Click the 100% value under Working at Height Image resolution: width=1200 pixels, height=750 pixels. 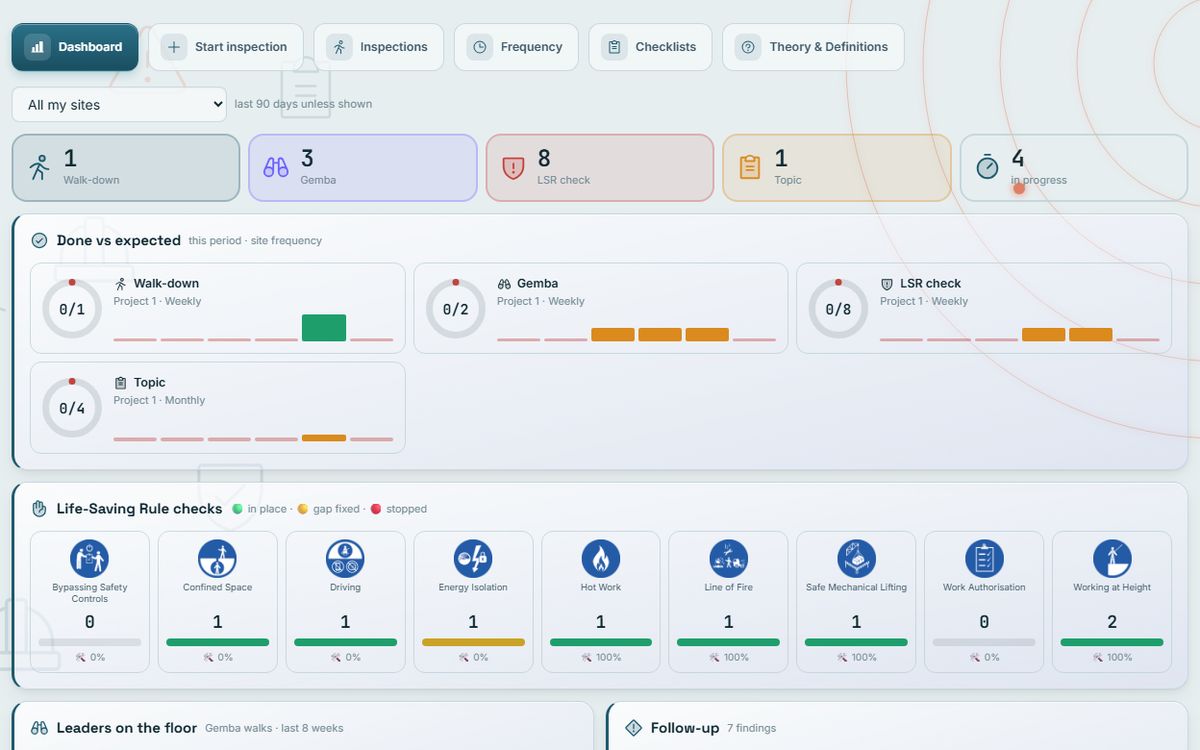pos(1120,658)
